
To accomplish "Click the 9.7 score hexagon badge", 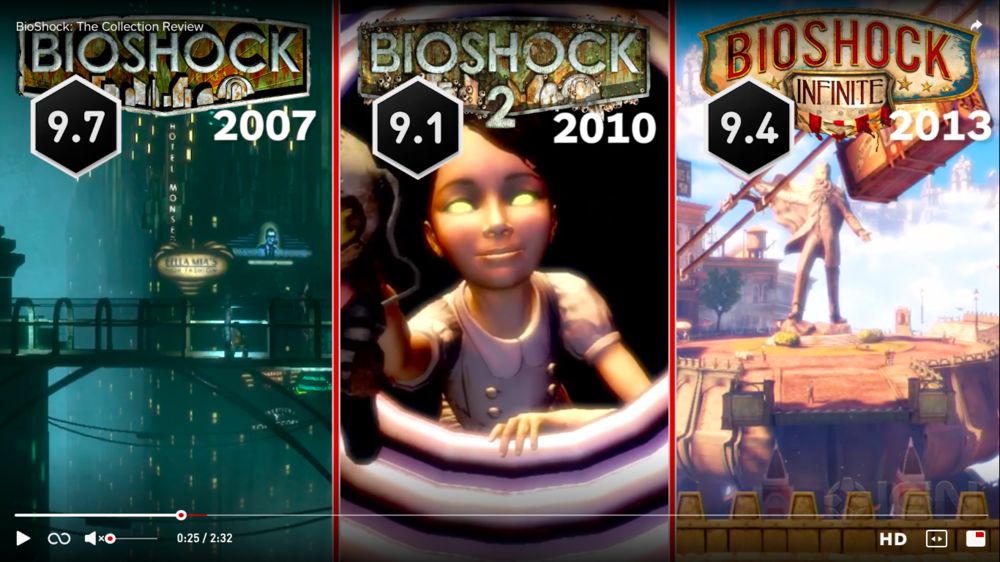I will (76, 126).
